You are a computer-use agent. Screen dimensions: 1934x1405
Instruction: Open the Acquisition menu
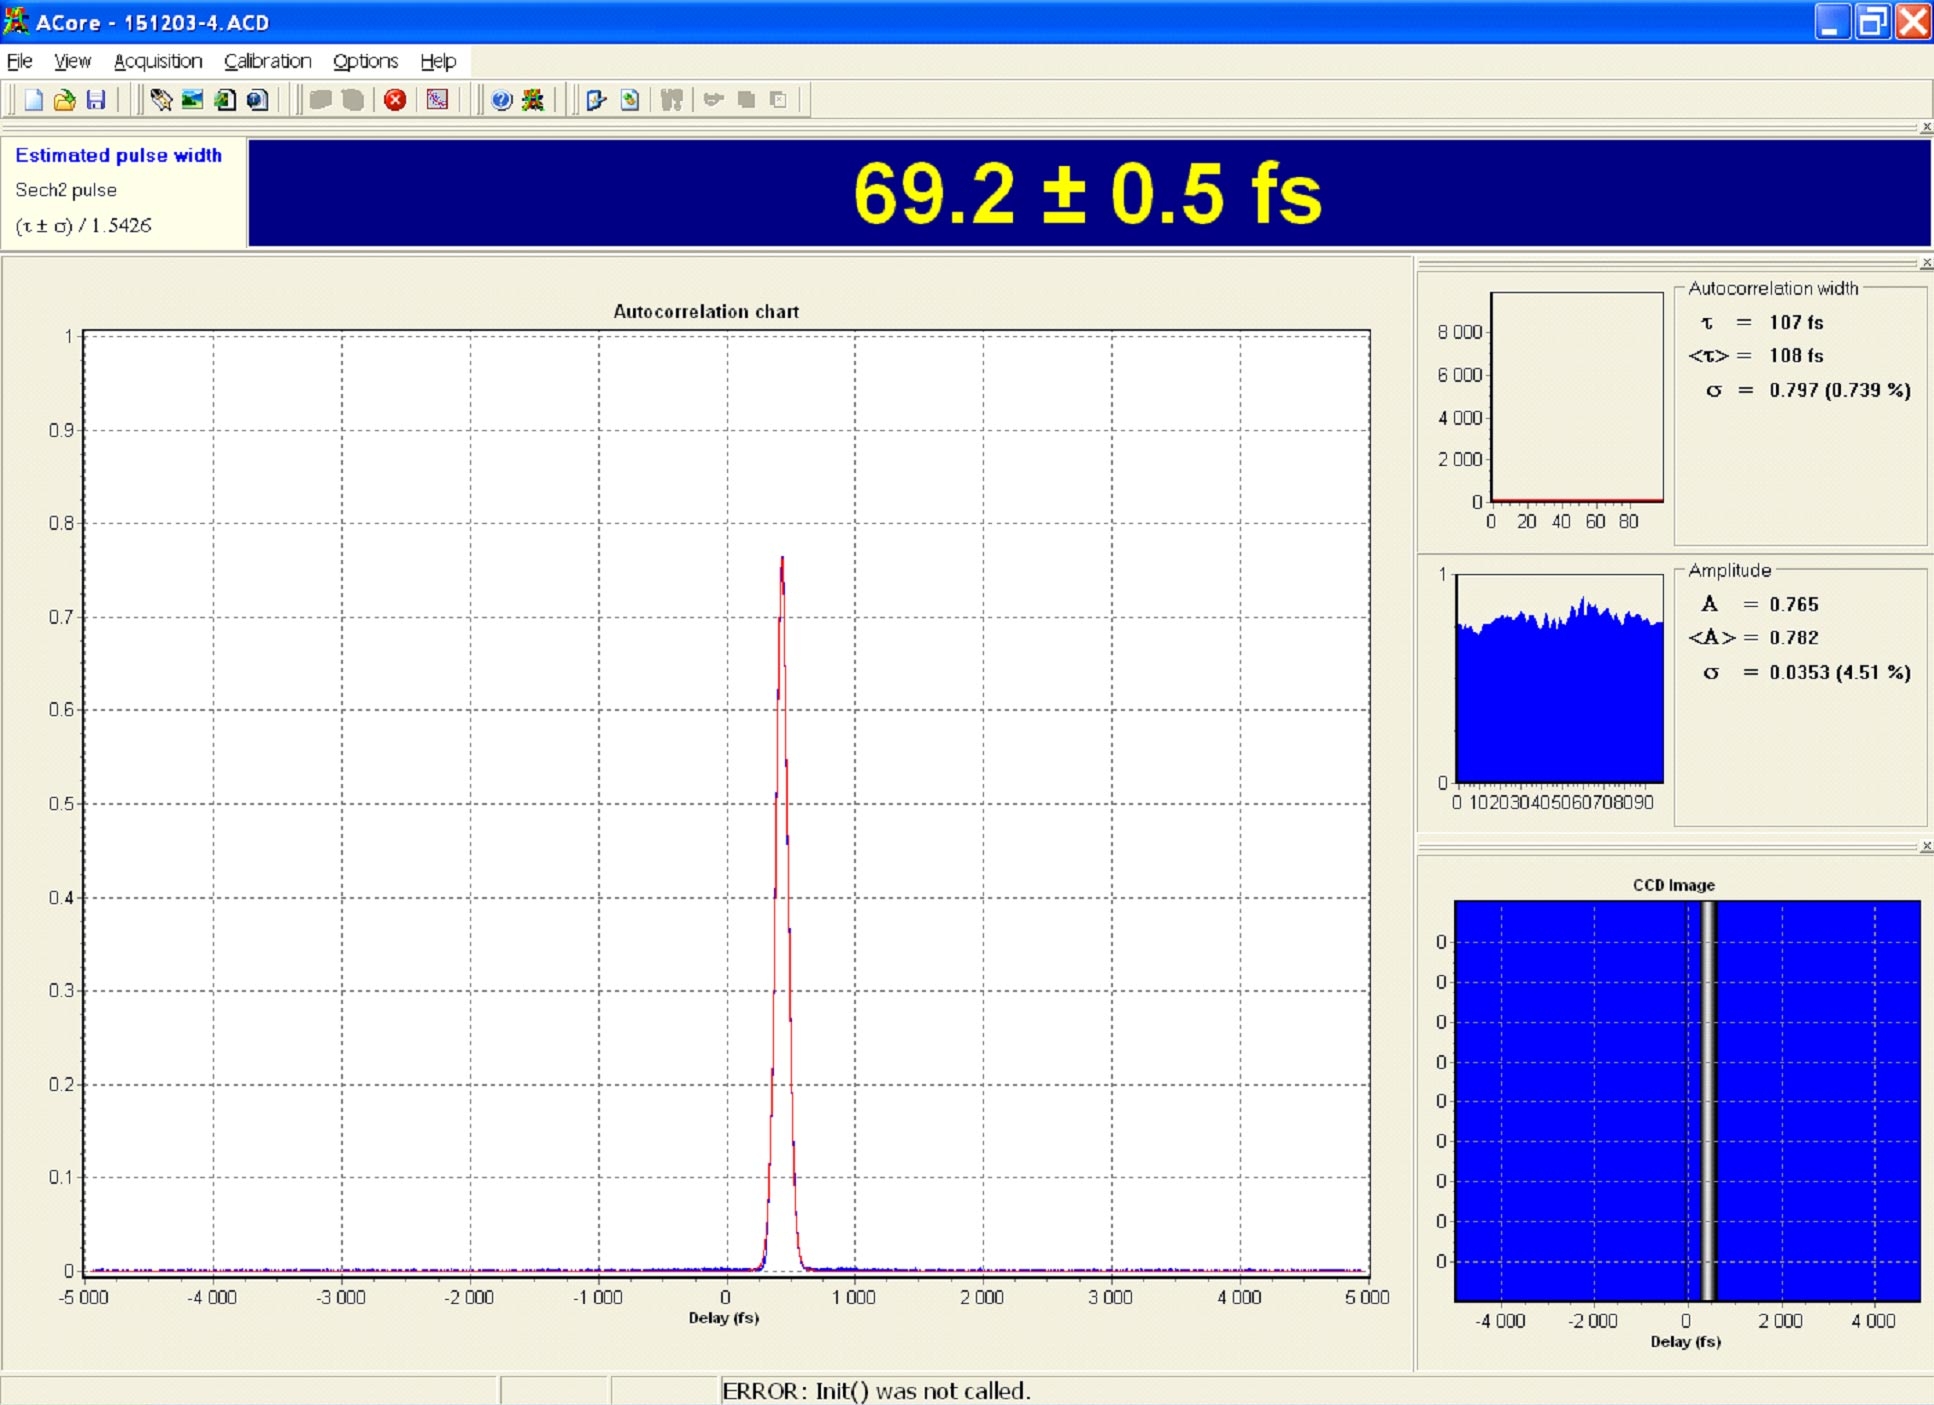158,61
